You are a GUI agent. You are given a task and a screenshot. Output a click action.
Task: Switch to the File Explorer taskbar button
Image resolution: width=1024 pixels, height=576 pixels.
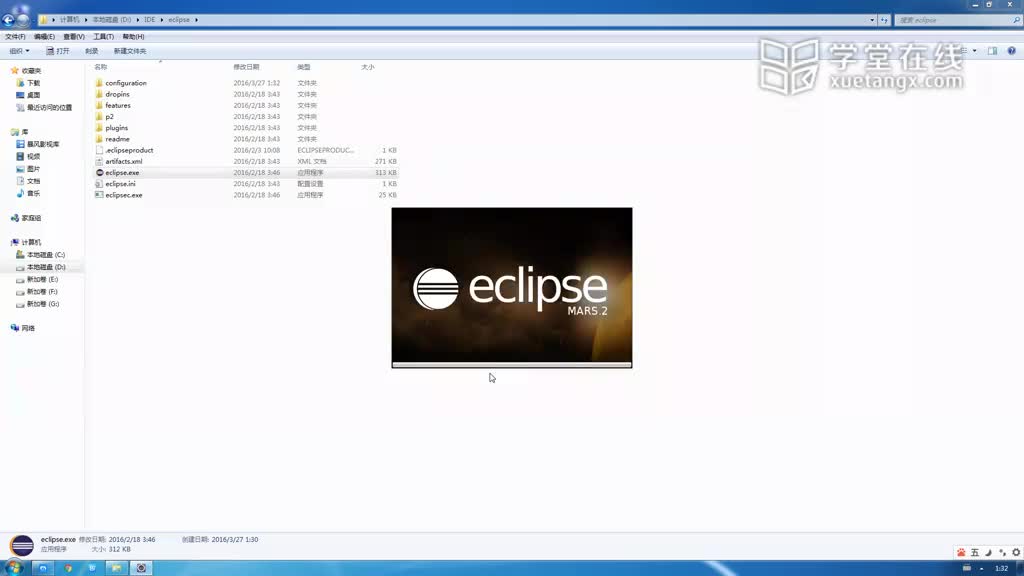(116, 568)
